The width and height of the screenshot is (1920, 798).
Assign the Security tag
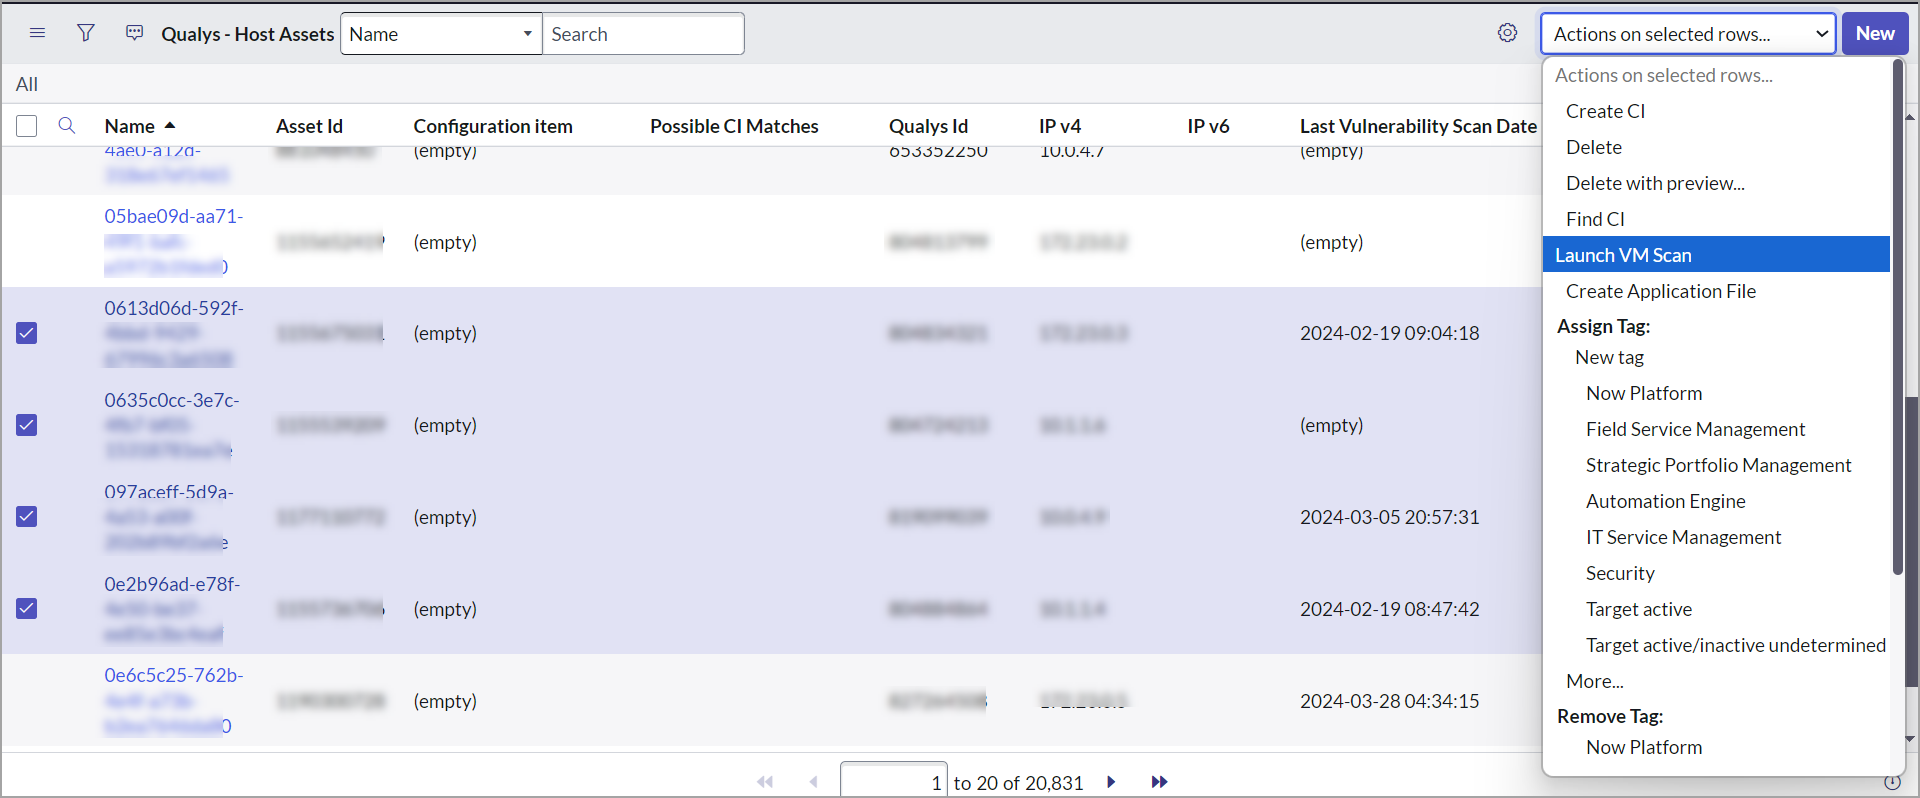1620,573
